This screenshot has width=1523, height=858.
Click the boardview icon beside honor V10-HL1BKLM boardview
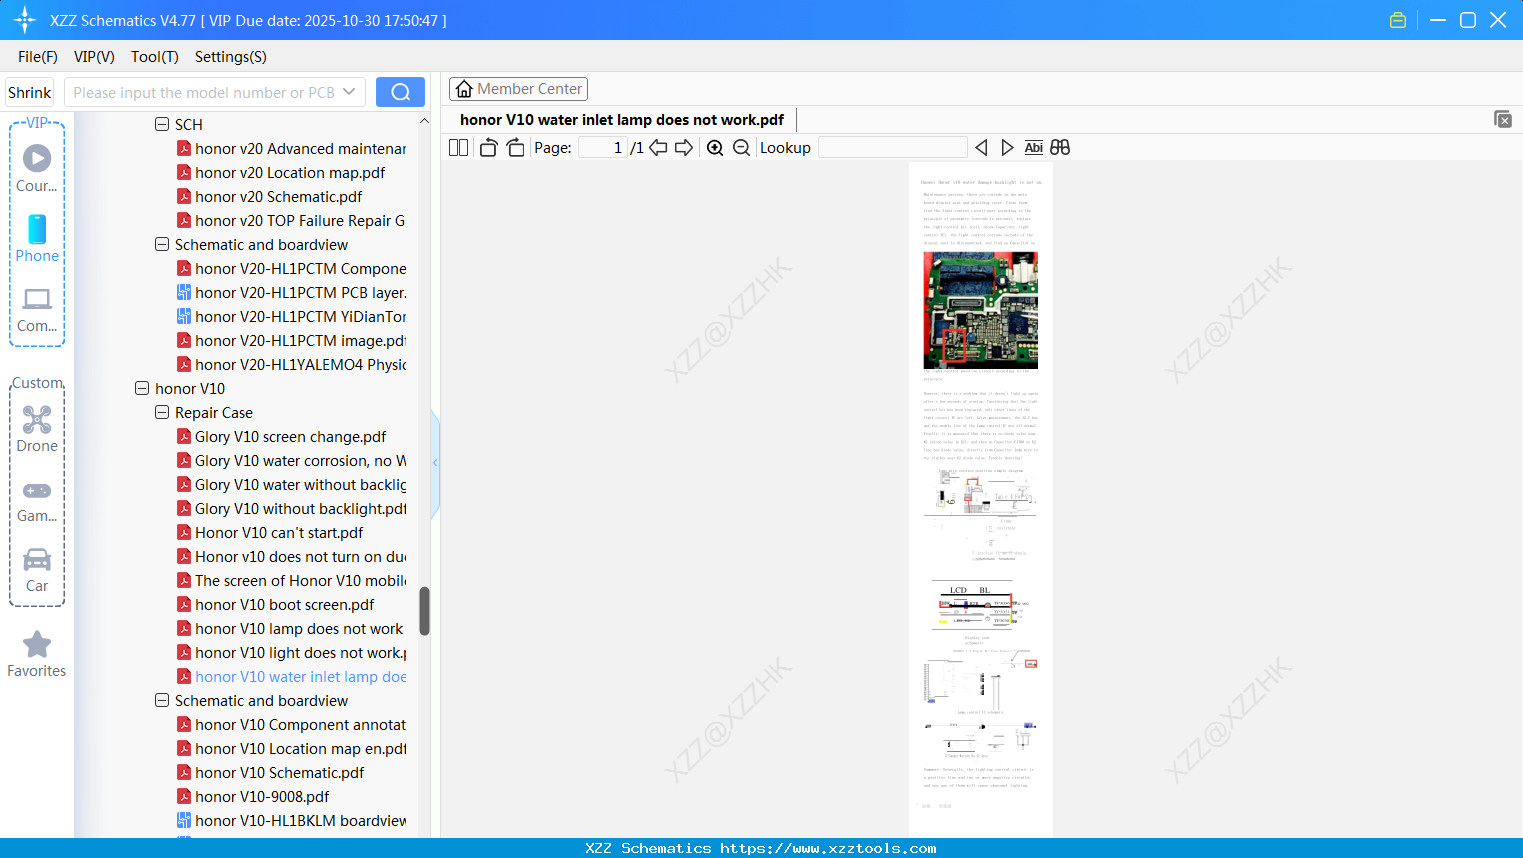coord(184,820)
